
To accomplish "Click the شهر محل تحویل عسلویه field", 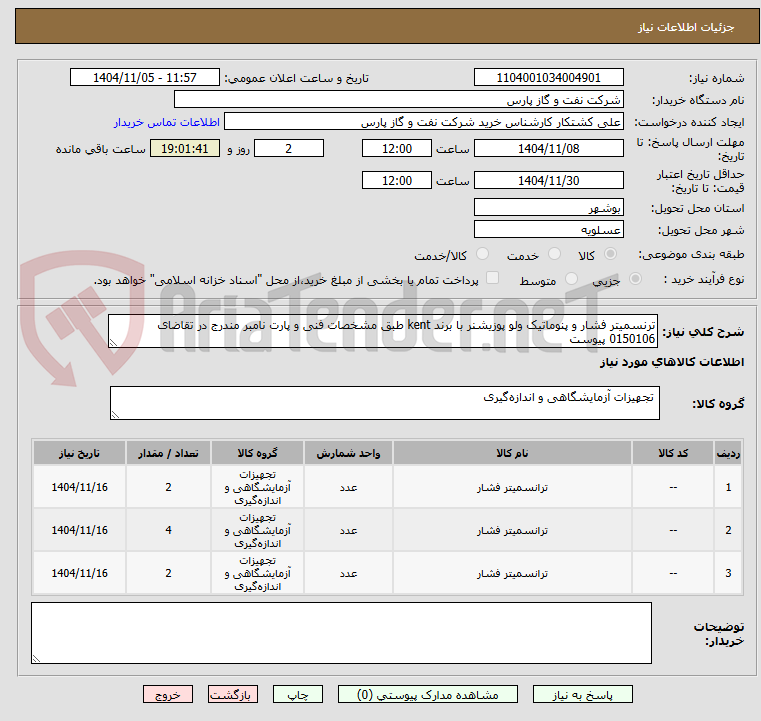I will [548, 229].
